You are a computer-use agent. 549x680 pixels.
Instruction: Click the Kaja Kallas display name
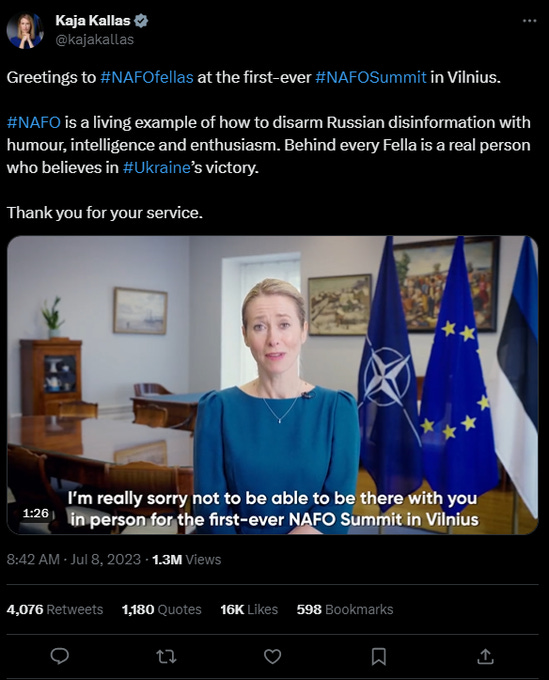click(x=93, y=20)
